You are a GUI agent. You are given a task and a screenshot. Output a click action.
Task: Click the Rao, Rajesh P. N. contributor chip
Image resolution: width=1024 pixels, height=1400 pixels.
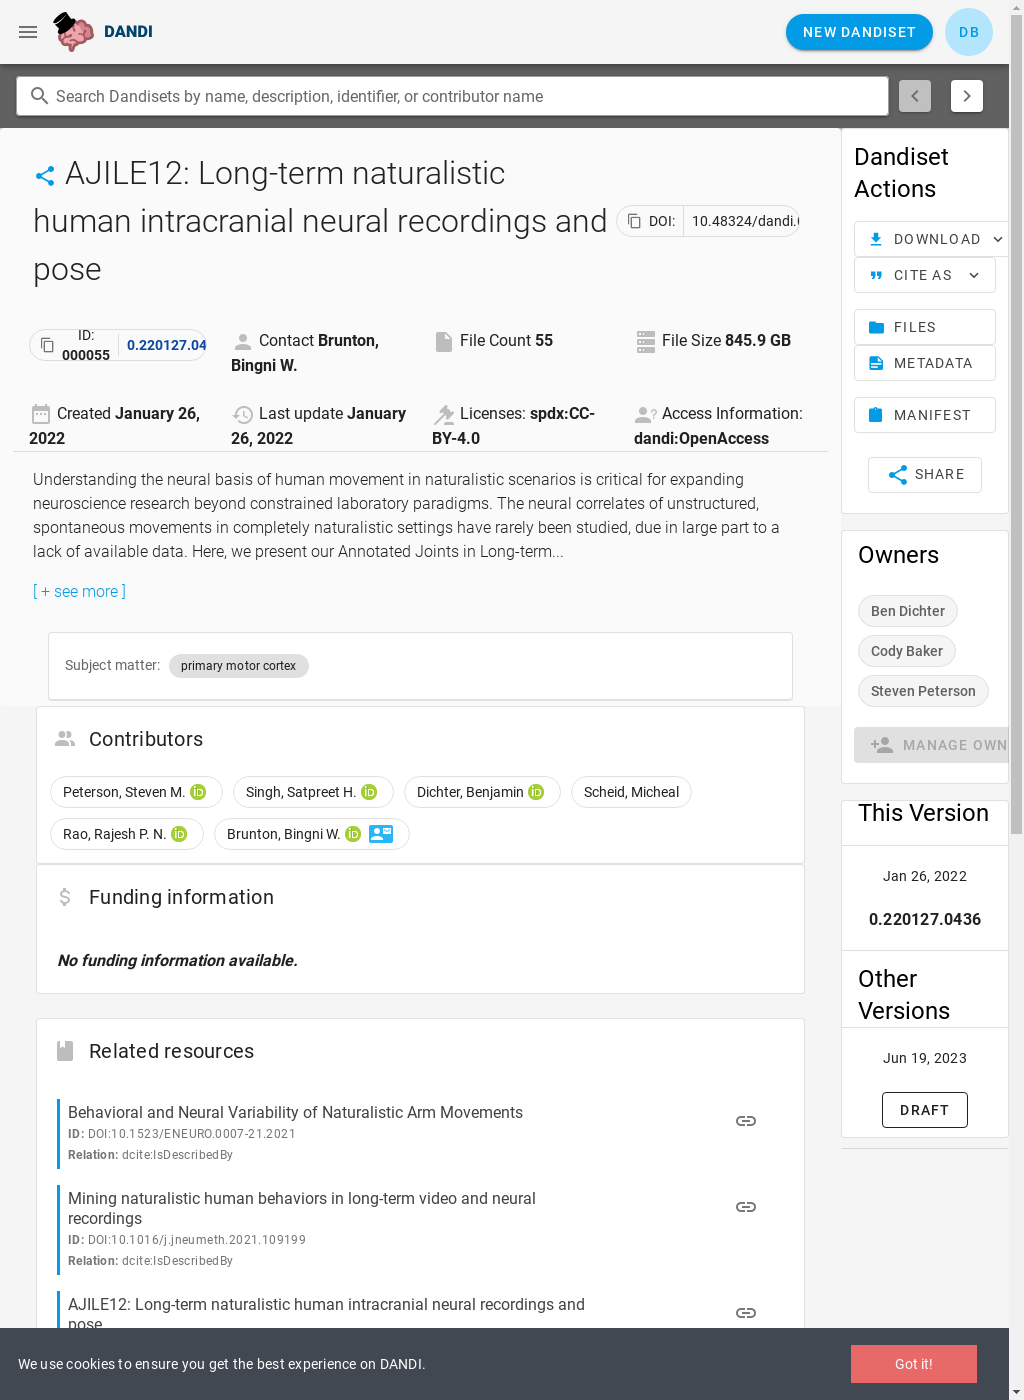(x=126, y=834)
